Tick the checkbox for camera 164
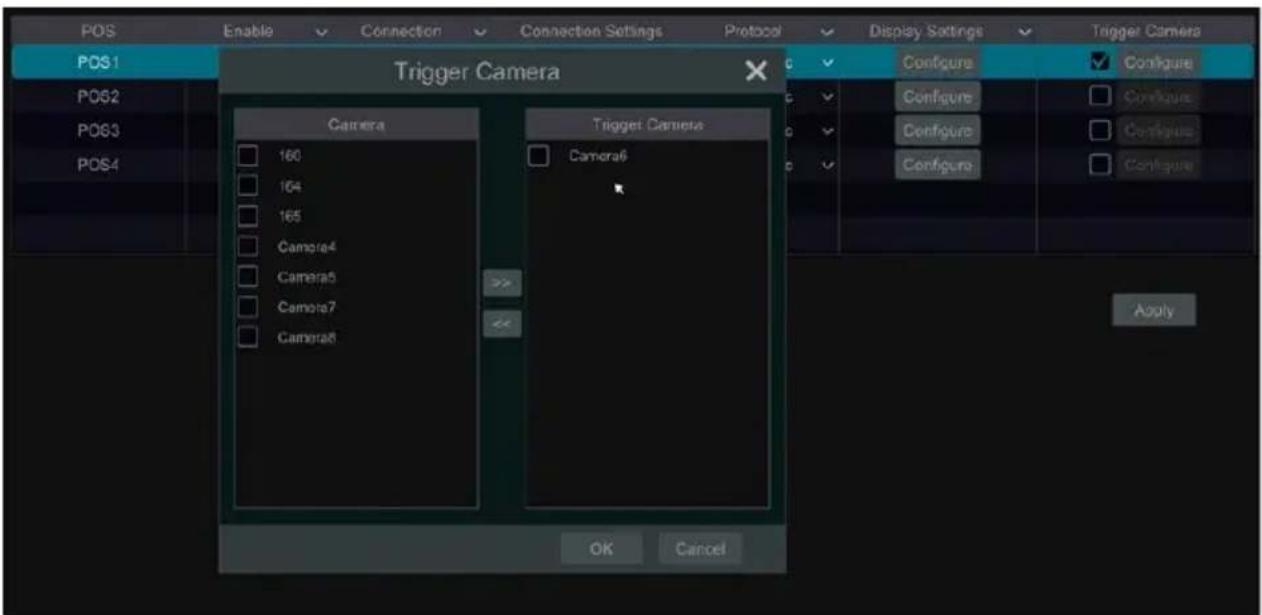Viewport: 1262px width, 615px height. 249,186
